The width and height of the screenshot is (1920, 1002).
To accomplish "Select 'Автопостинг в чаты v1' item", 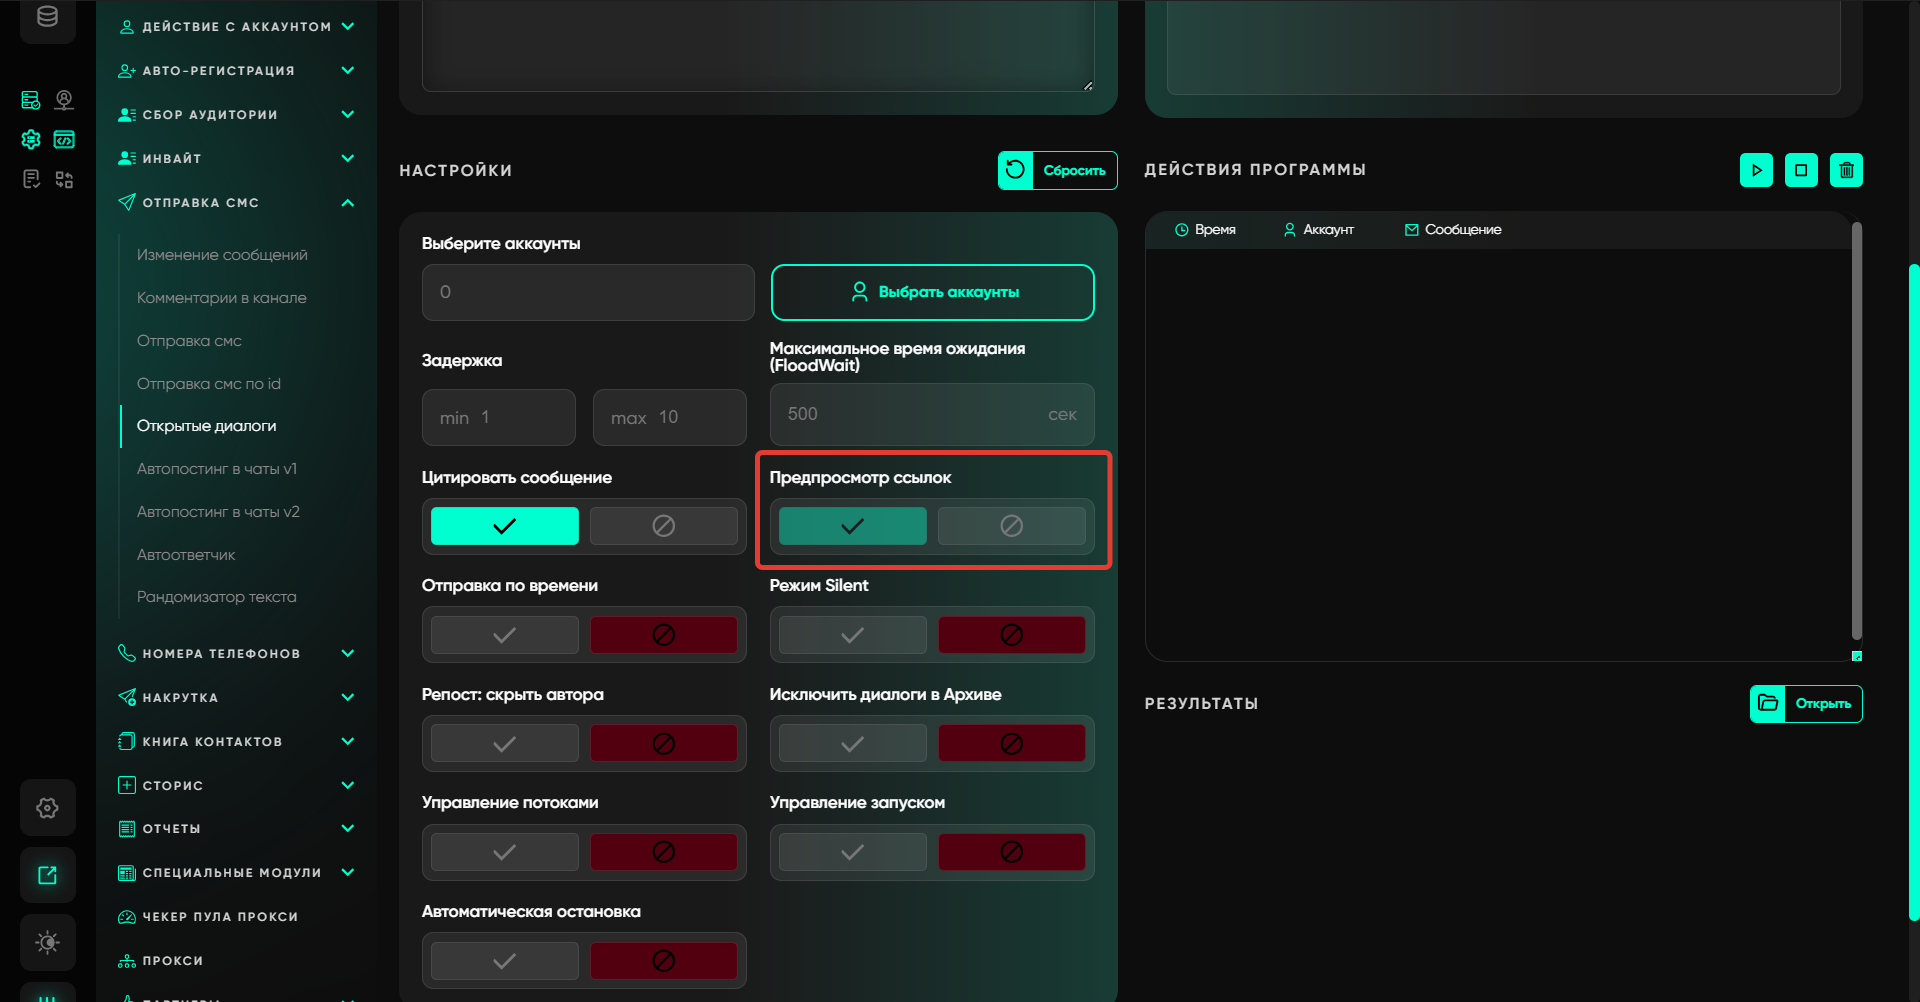I will click(x=217, y=469).
